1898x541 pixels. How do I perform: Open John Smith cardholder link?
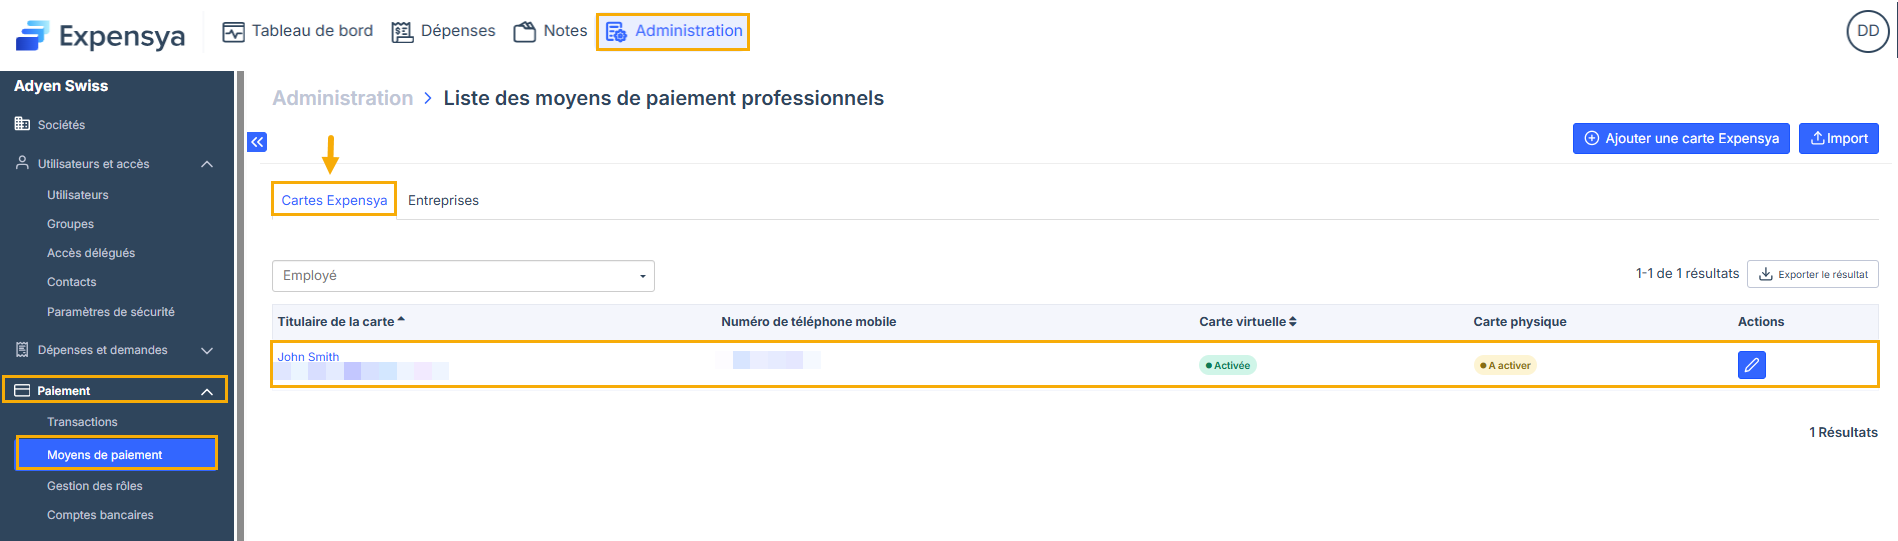tap(308, 357)
